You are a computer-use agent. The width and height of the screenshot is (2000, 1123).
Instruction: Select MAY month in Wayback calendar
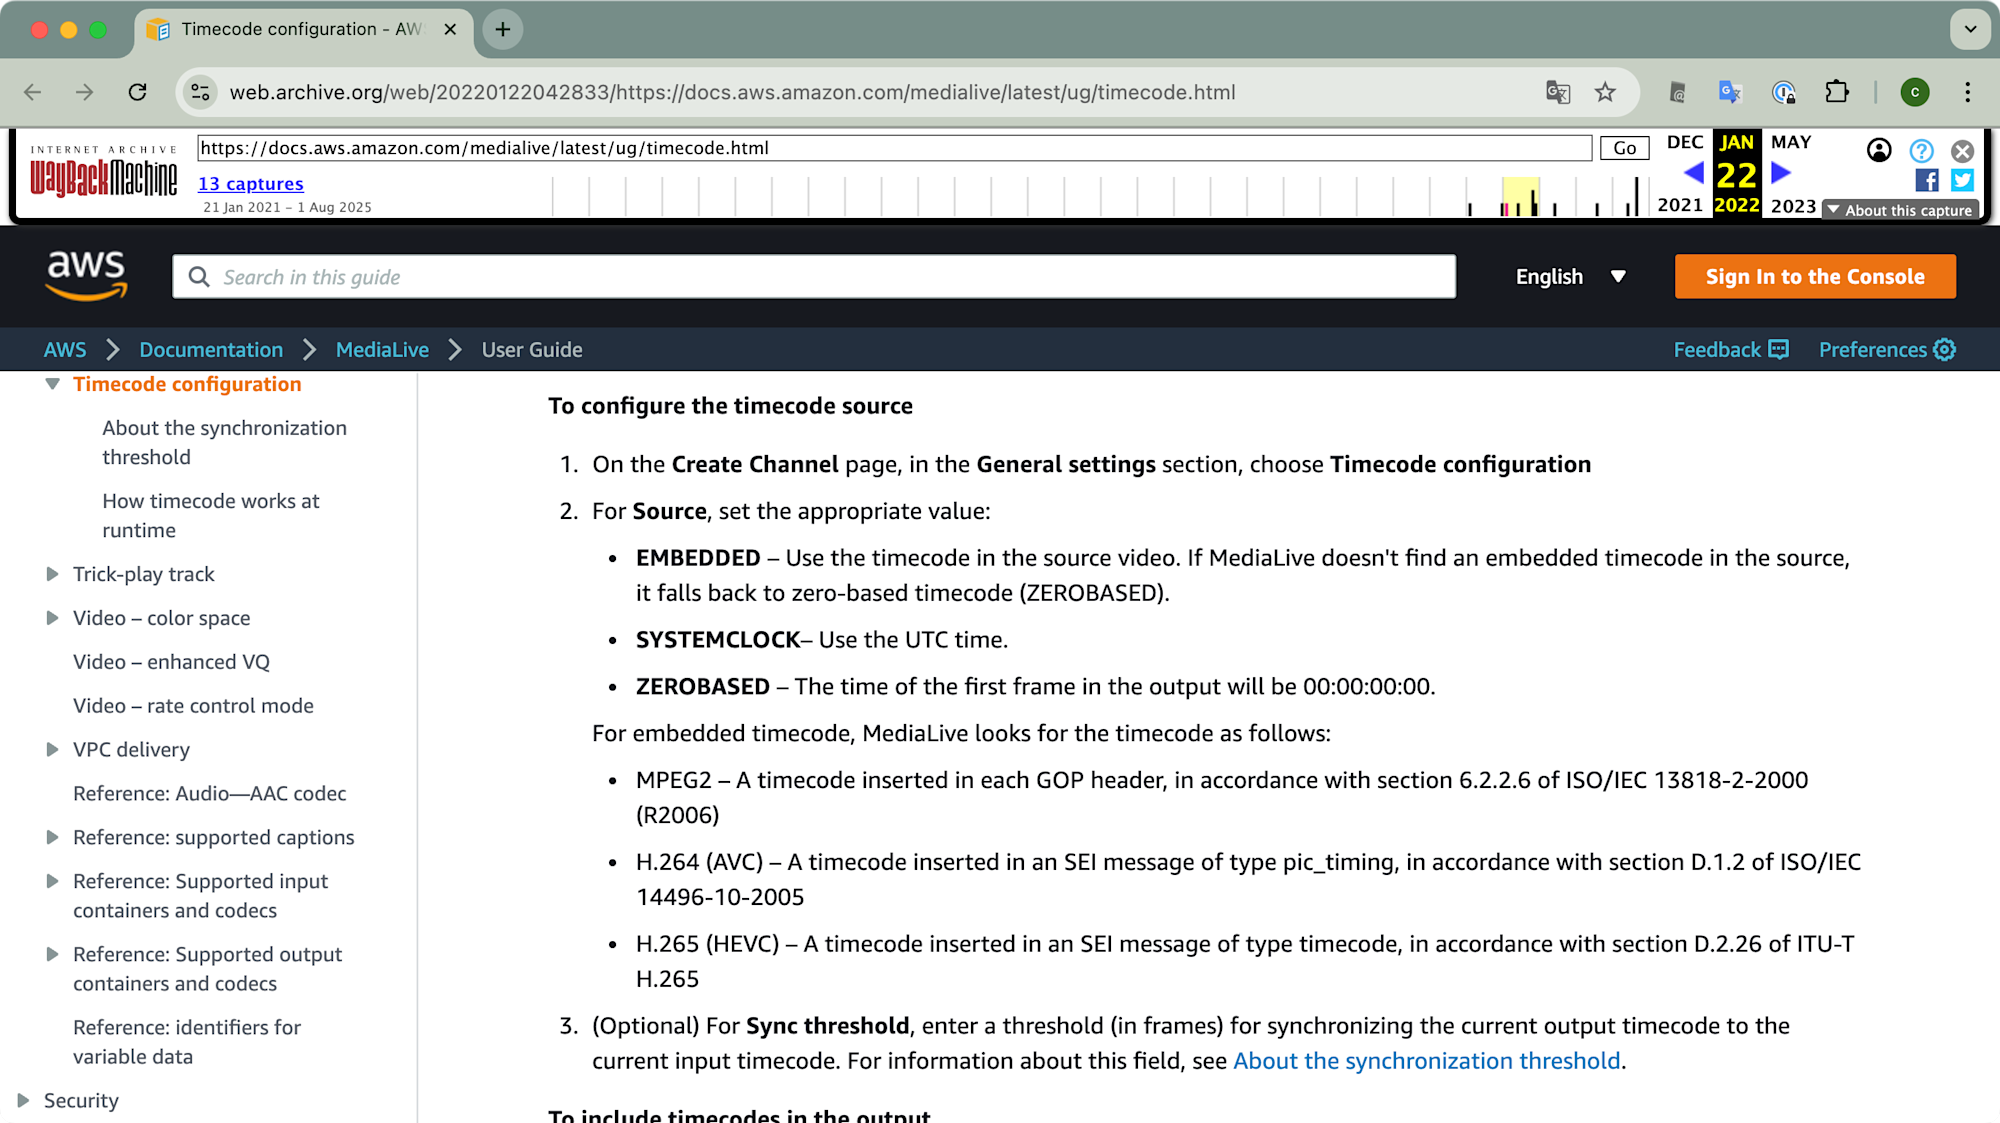(x=1791, y=143)
